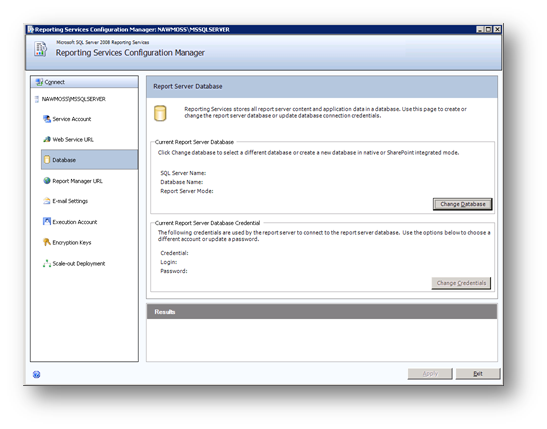
Task: Select the NAWMOSS\MSSQLSERVER server name text
Action: point(74,99)
